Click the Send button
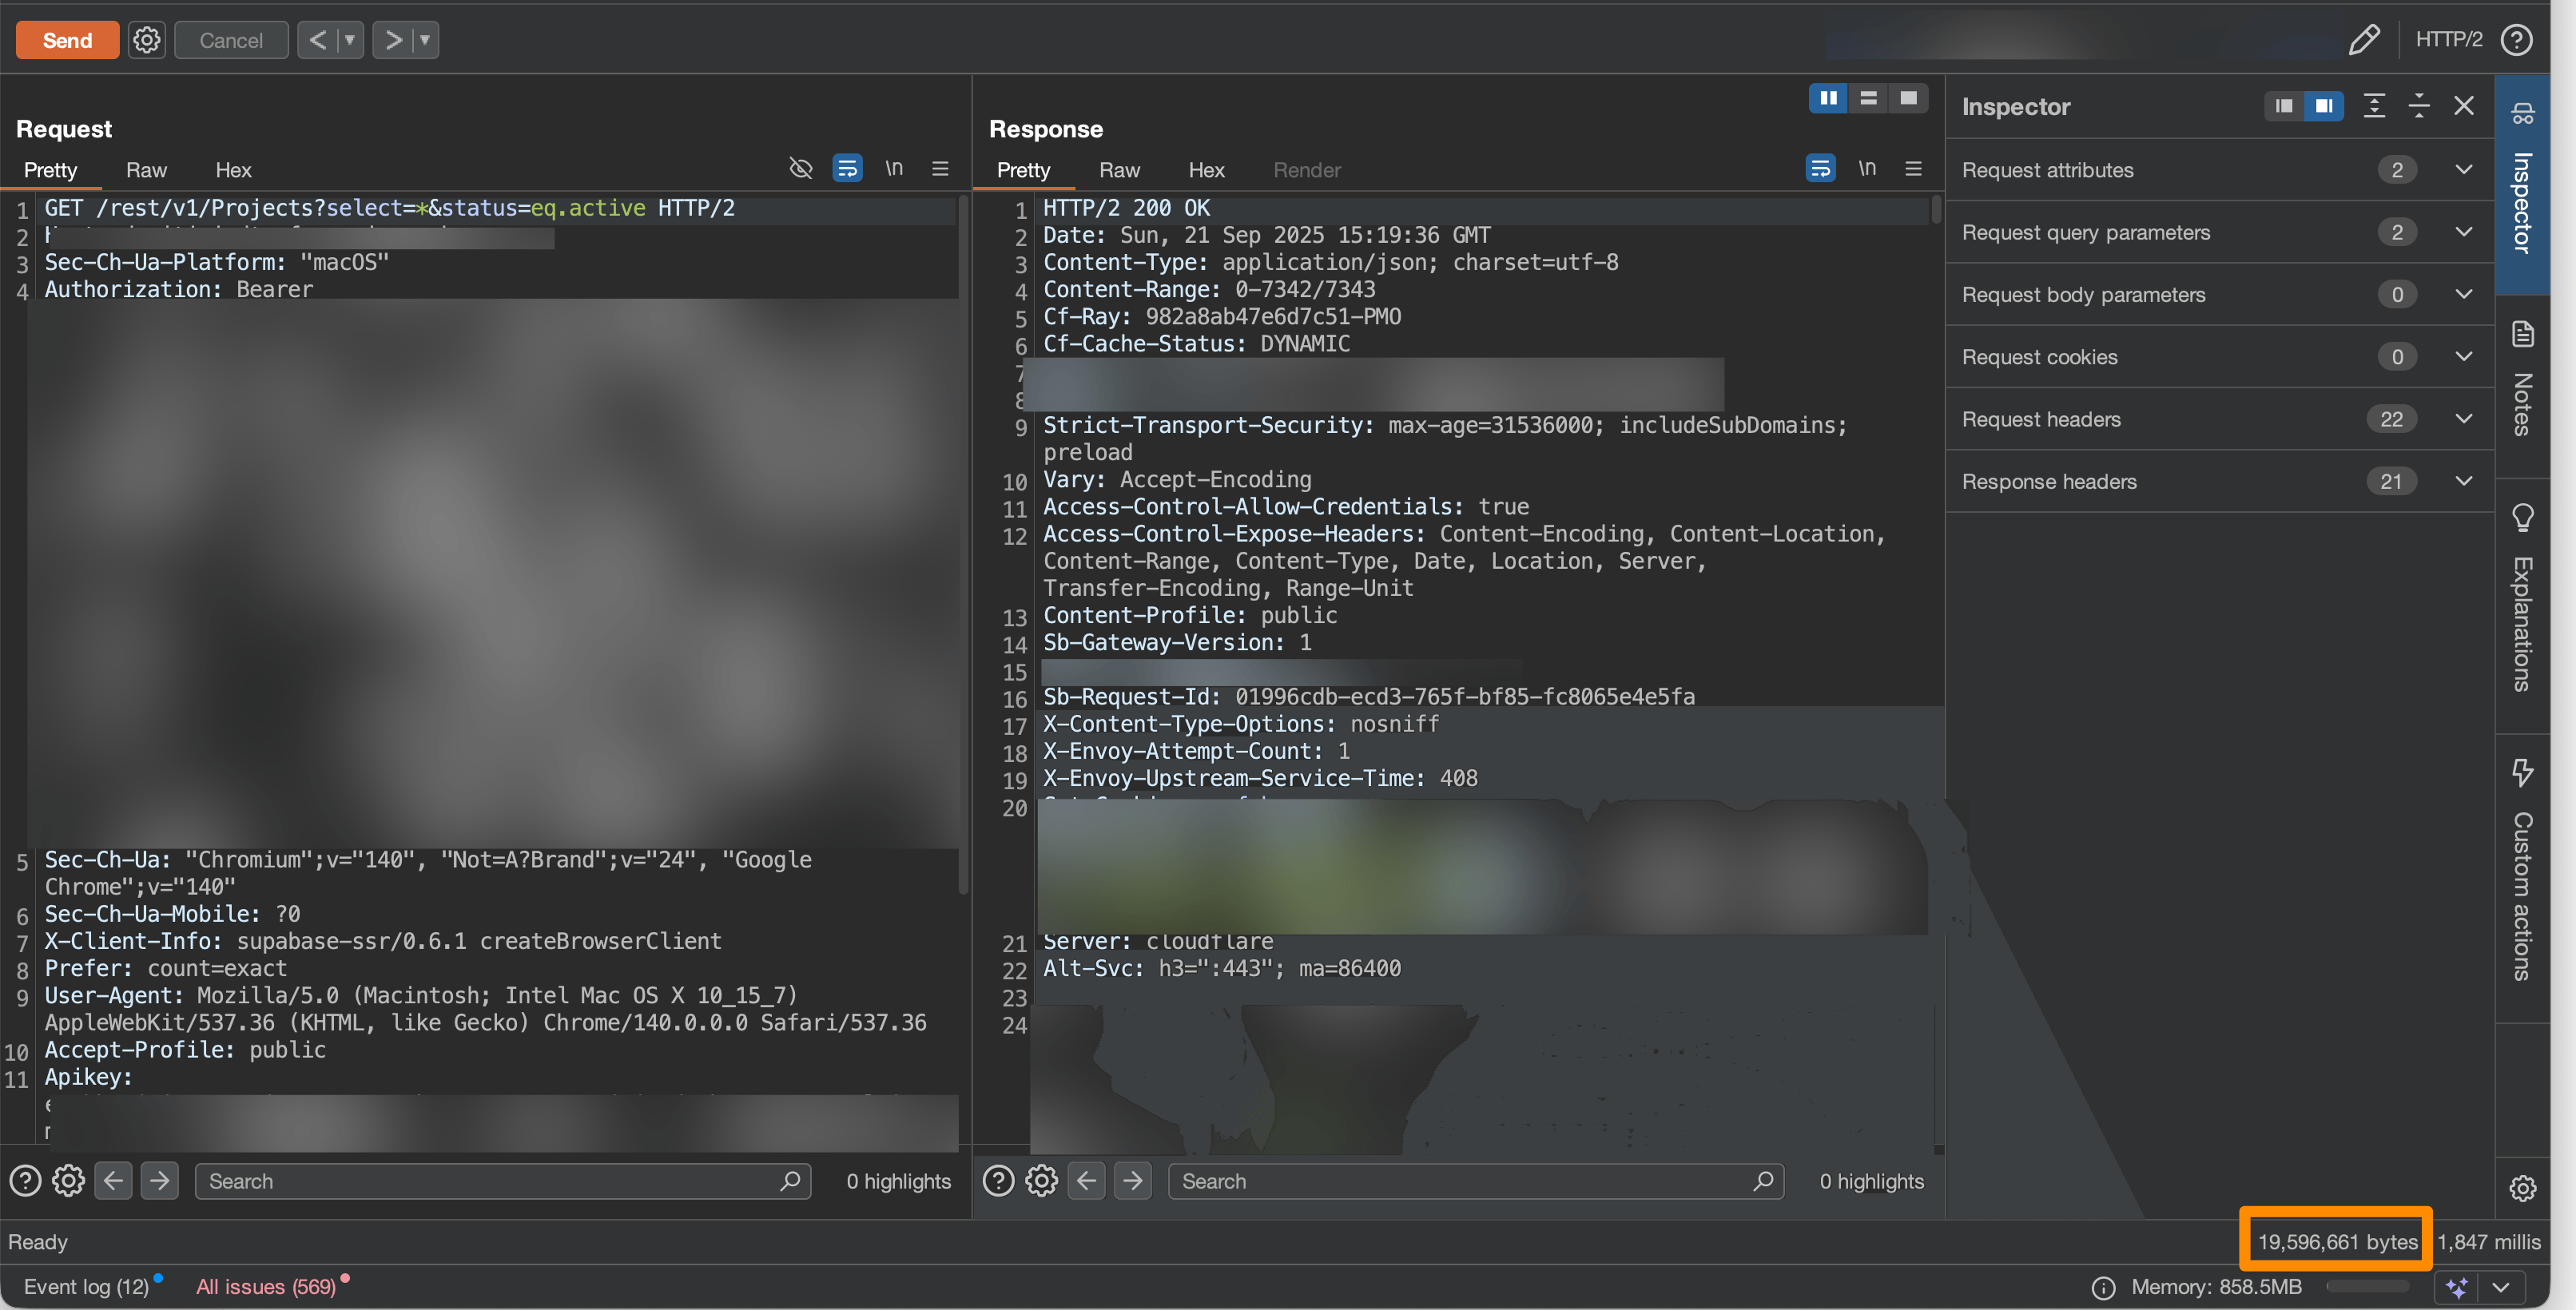The height and width of the screenshot is (1310, 2576). click(67, 40)
